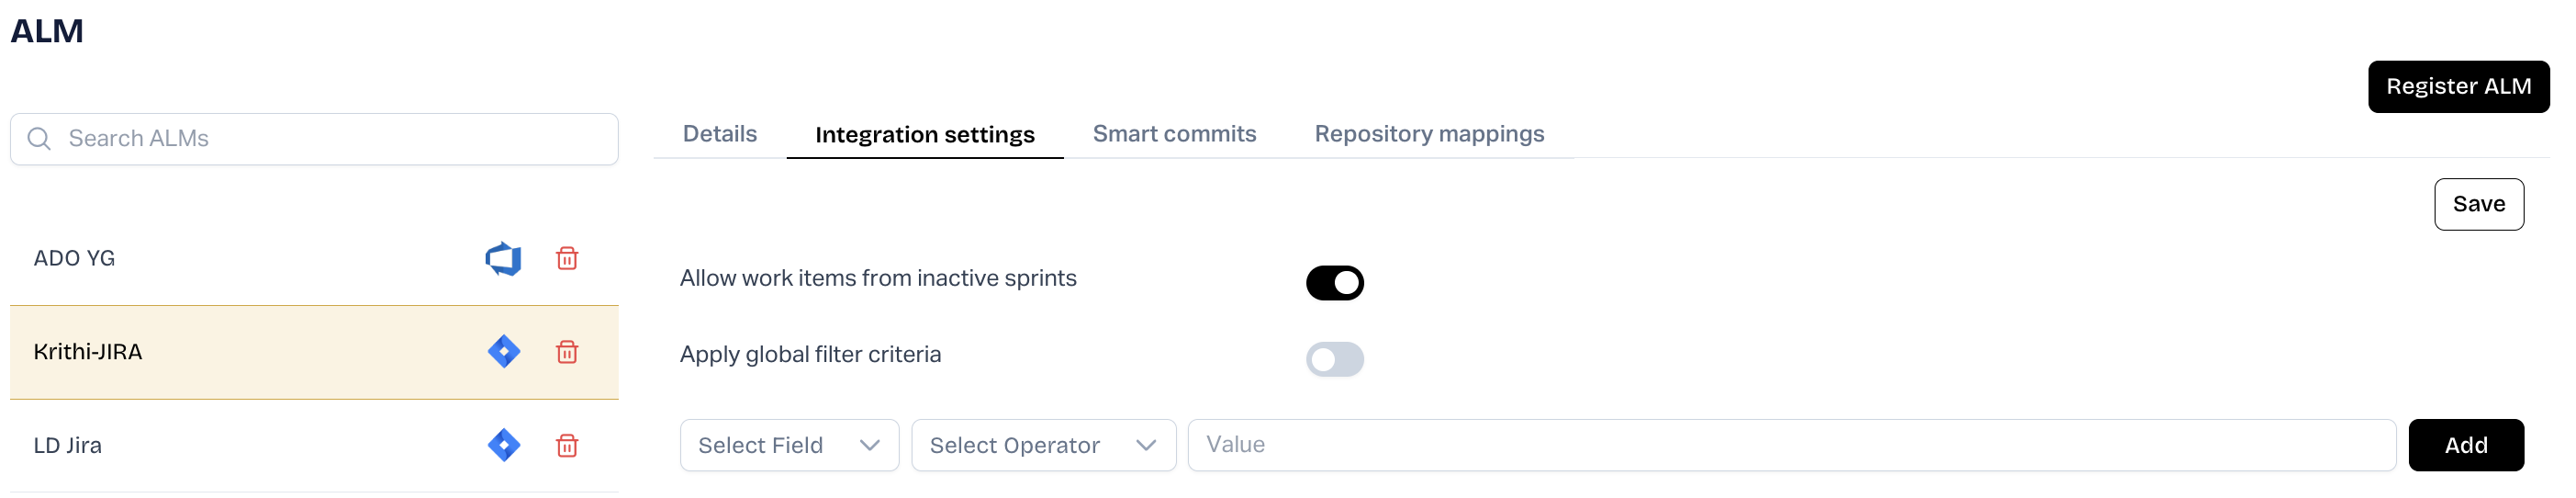Click the Search ALMs text box
The image size is (2576, 498).
click(330, 139)
